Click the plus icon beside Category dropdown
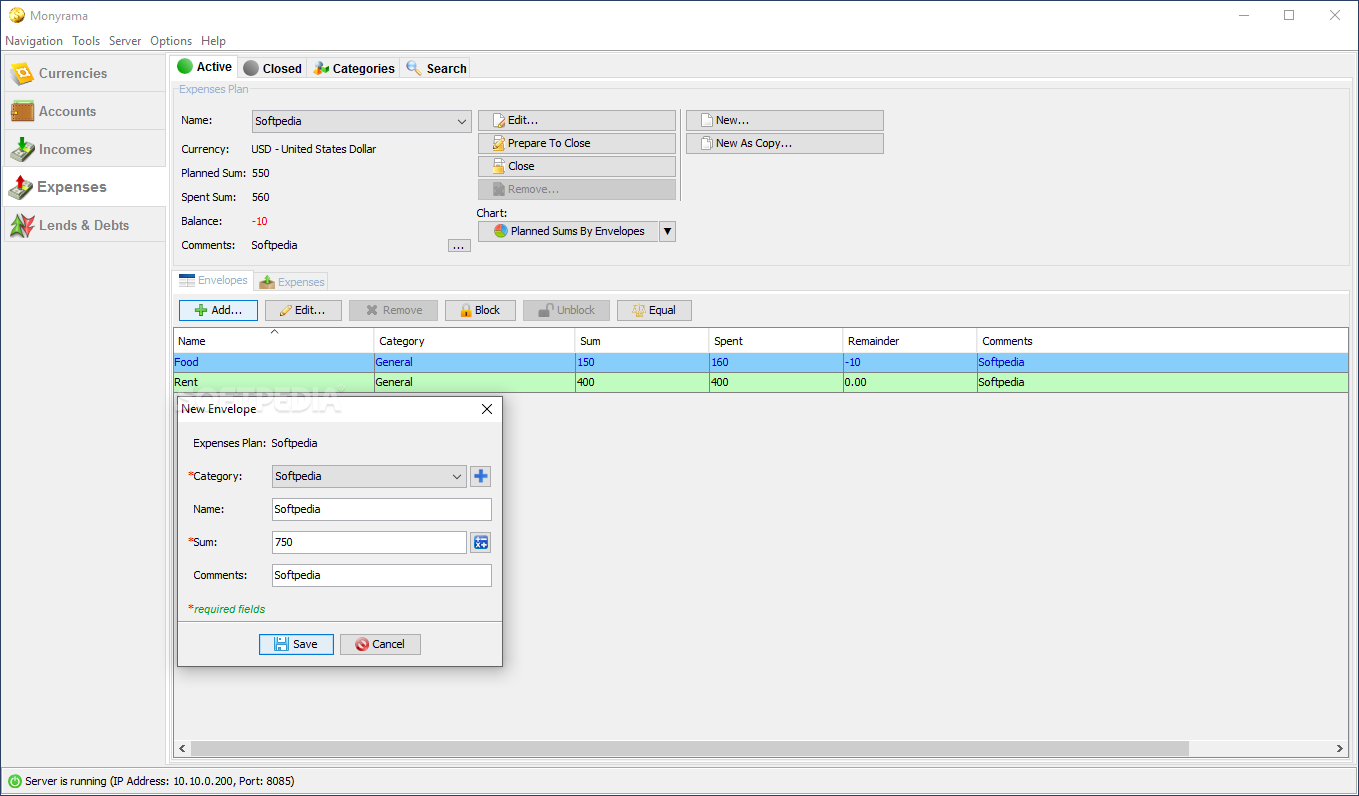Screen dimensions: 1359x796 [481, 476]
